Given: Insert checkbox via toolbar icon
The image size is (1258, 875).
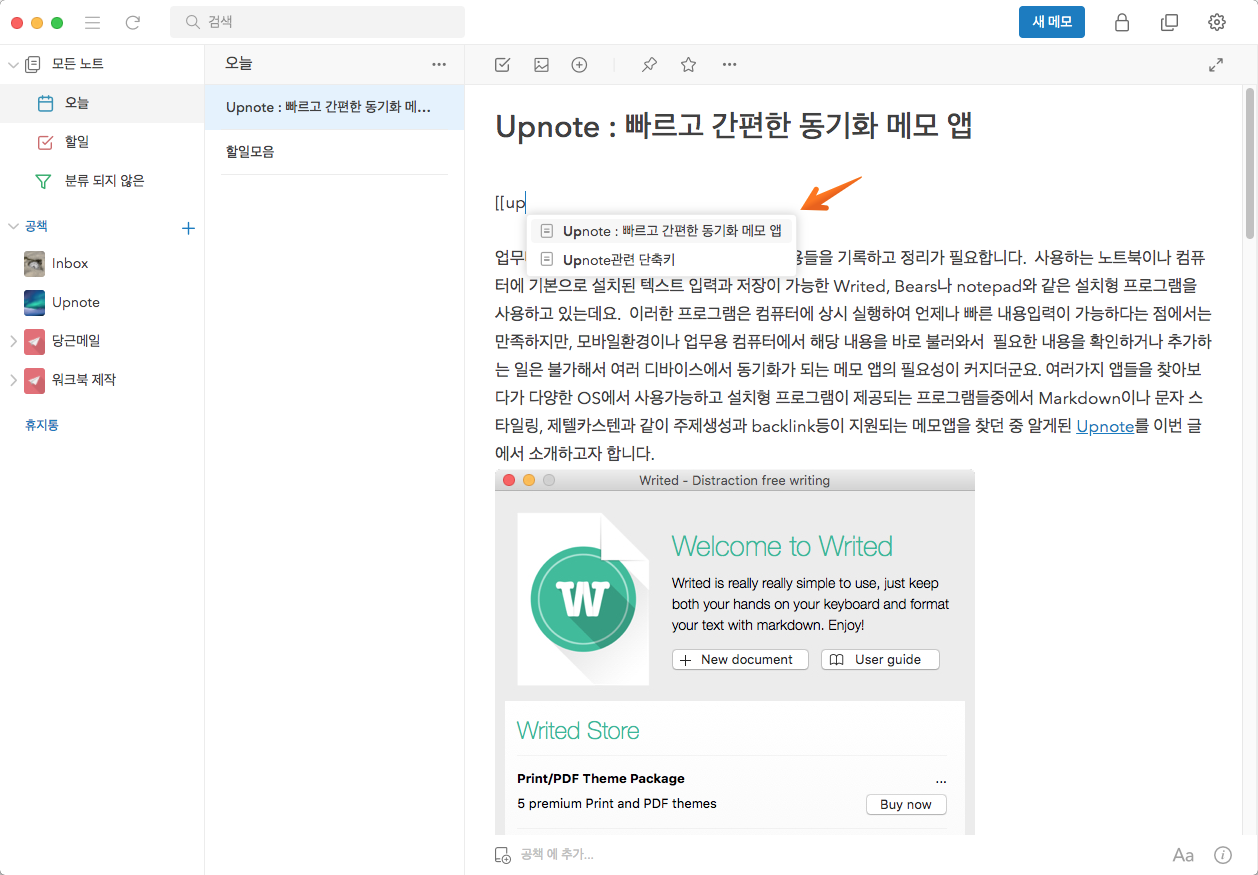Looking at the screenshot, I should click(x=503, y=65).
